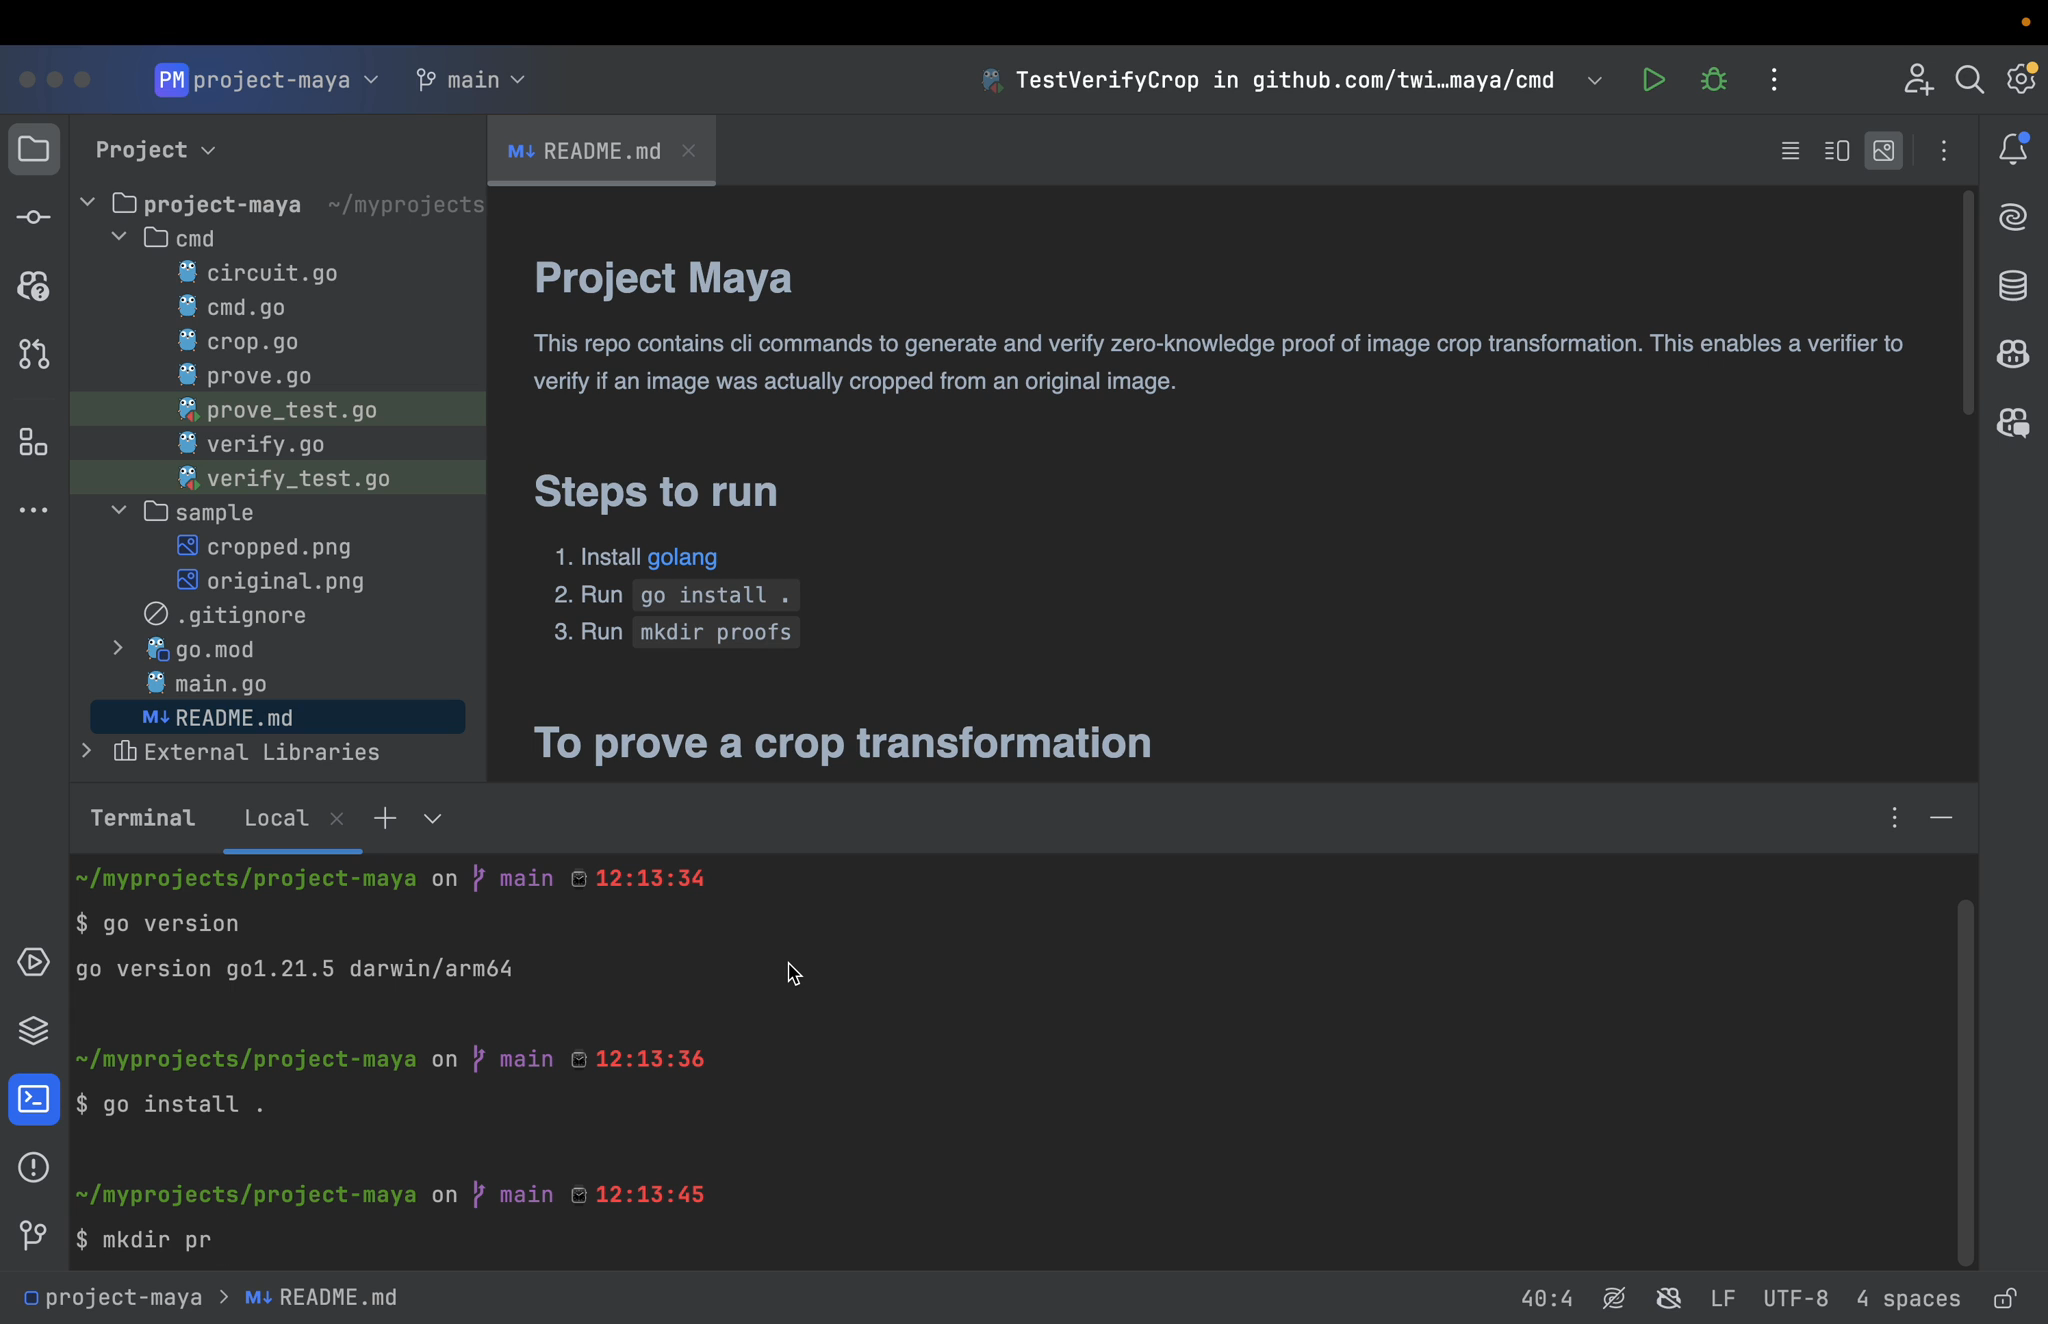This screenshot has width=2048, height=1324.
Task: Open the Project tool window icon
Action: [34, 150]
